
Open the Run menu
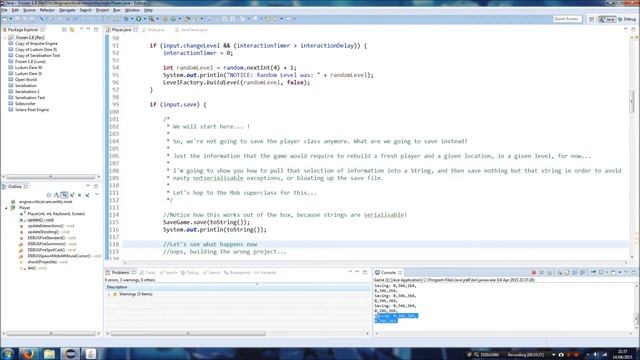point(117,10)
